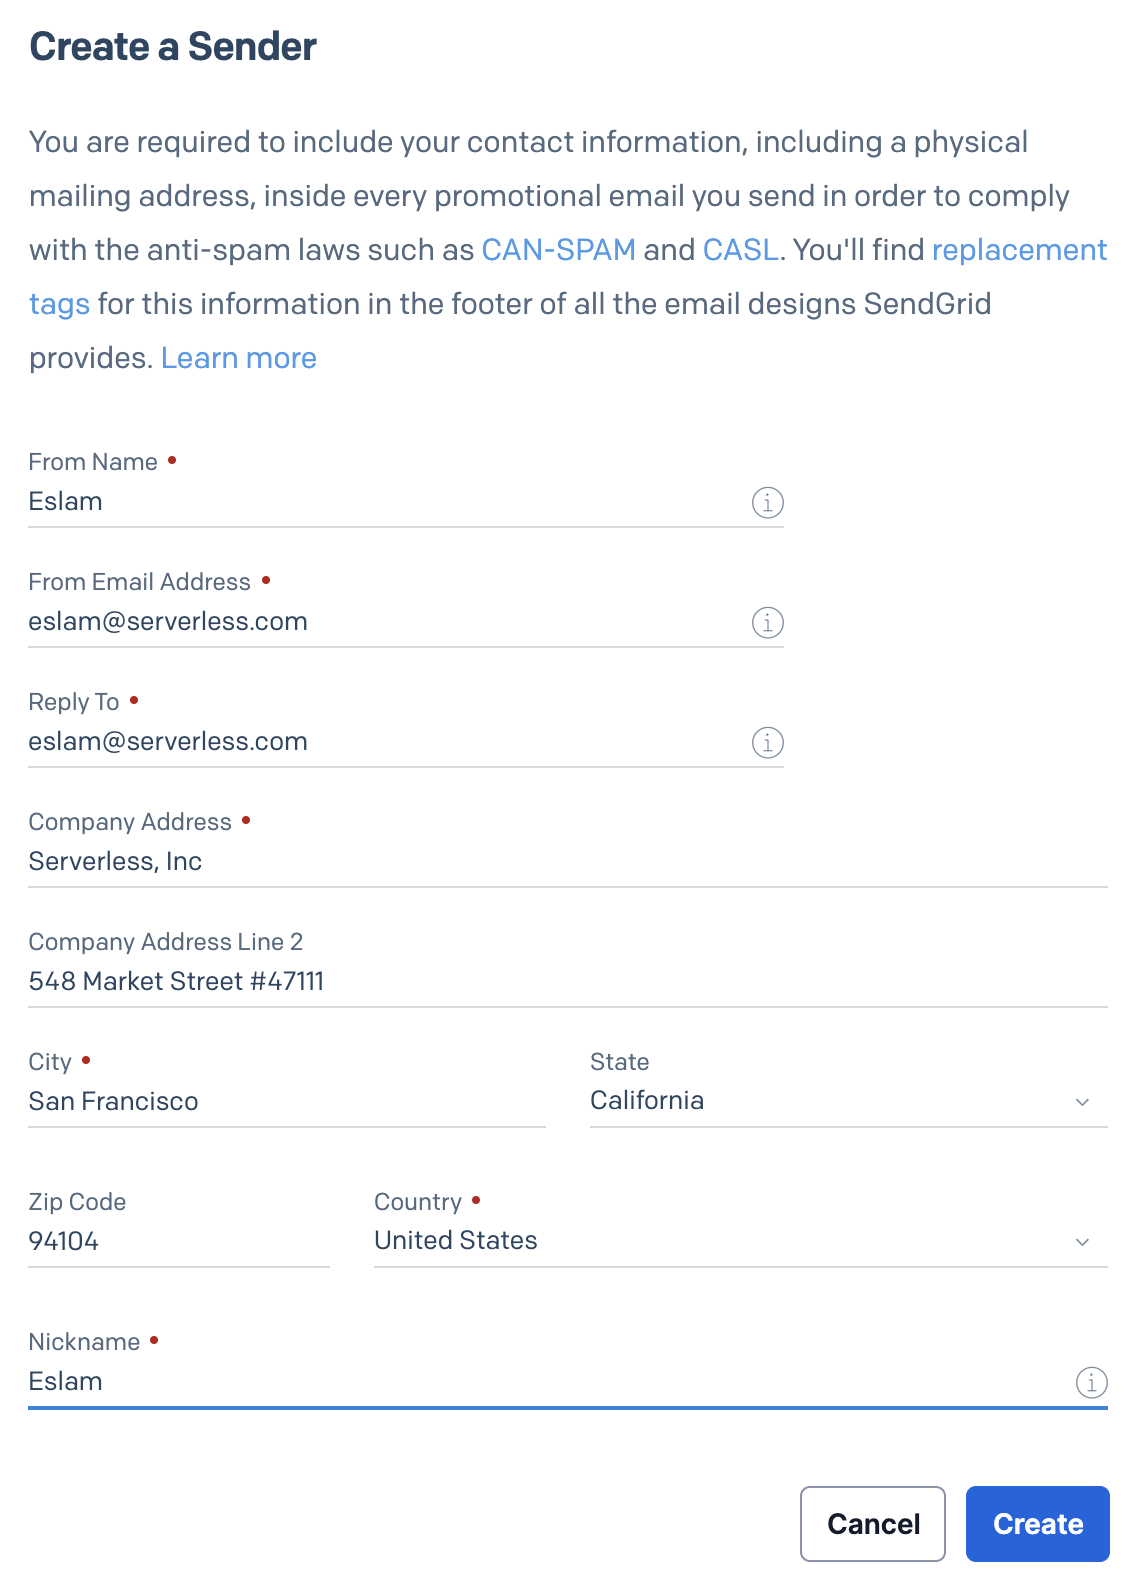This screenshot has height=1584, width=1140.
Task: Click into the From Email Address field
Action: coord(380,622)
